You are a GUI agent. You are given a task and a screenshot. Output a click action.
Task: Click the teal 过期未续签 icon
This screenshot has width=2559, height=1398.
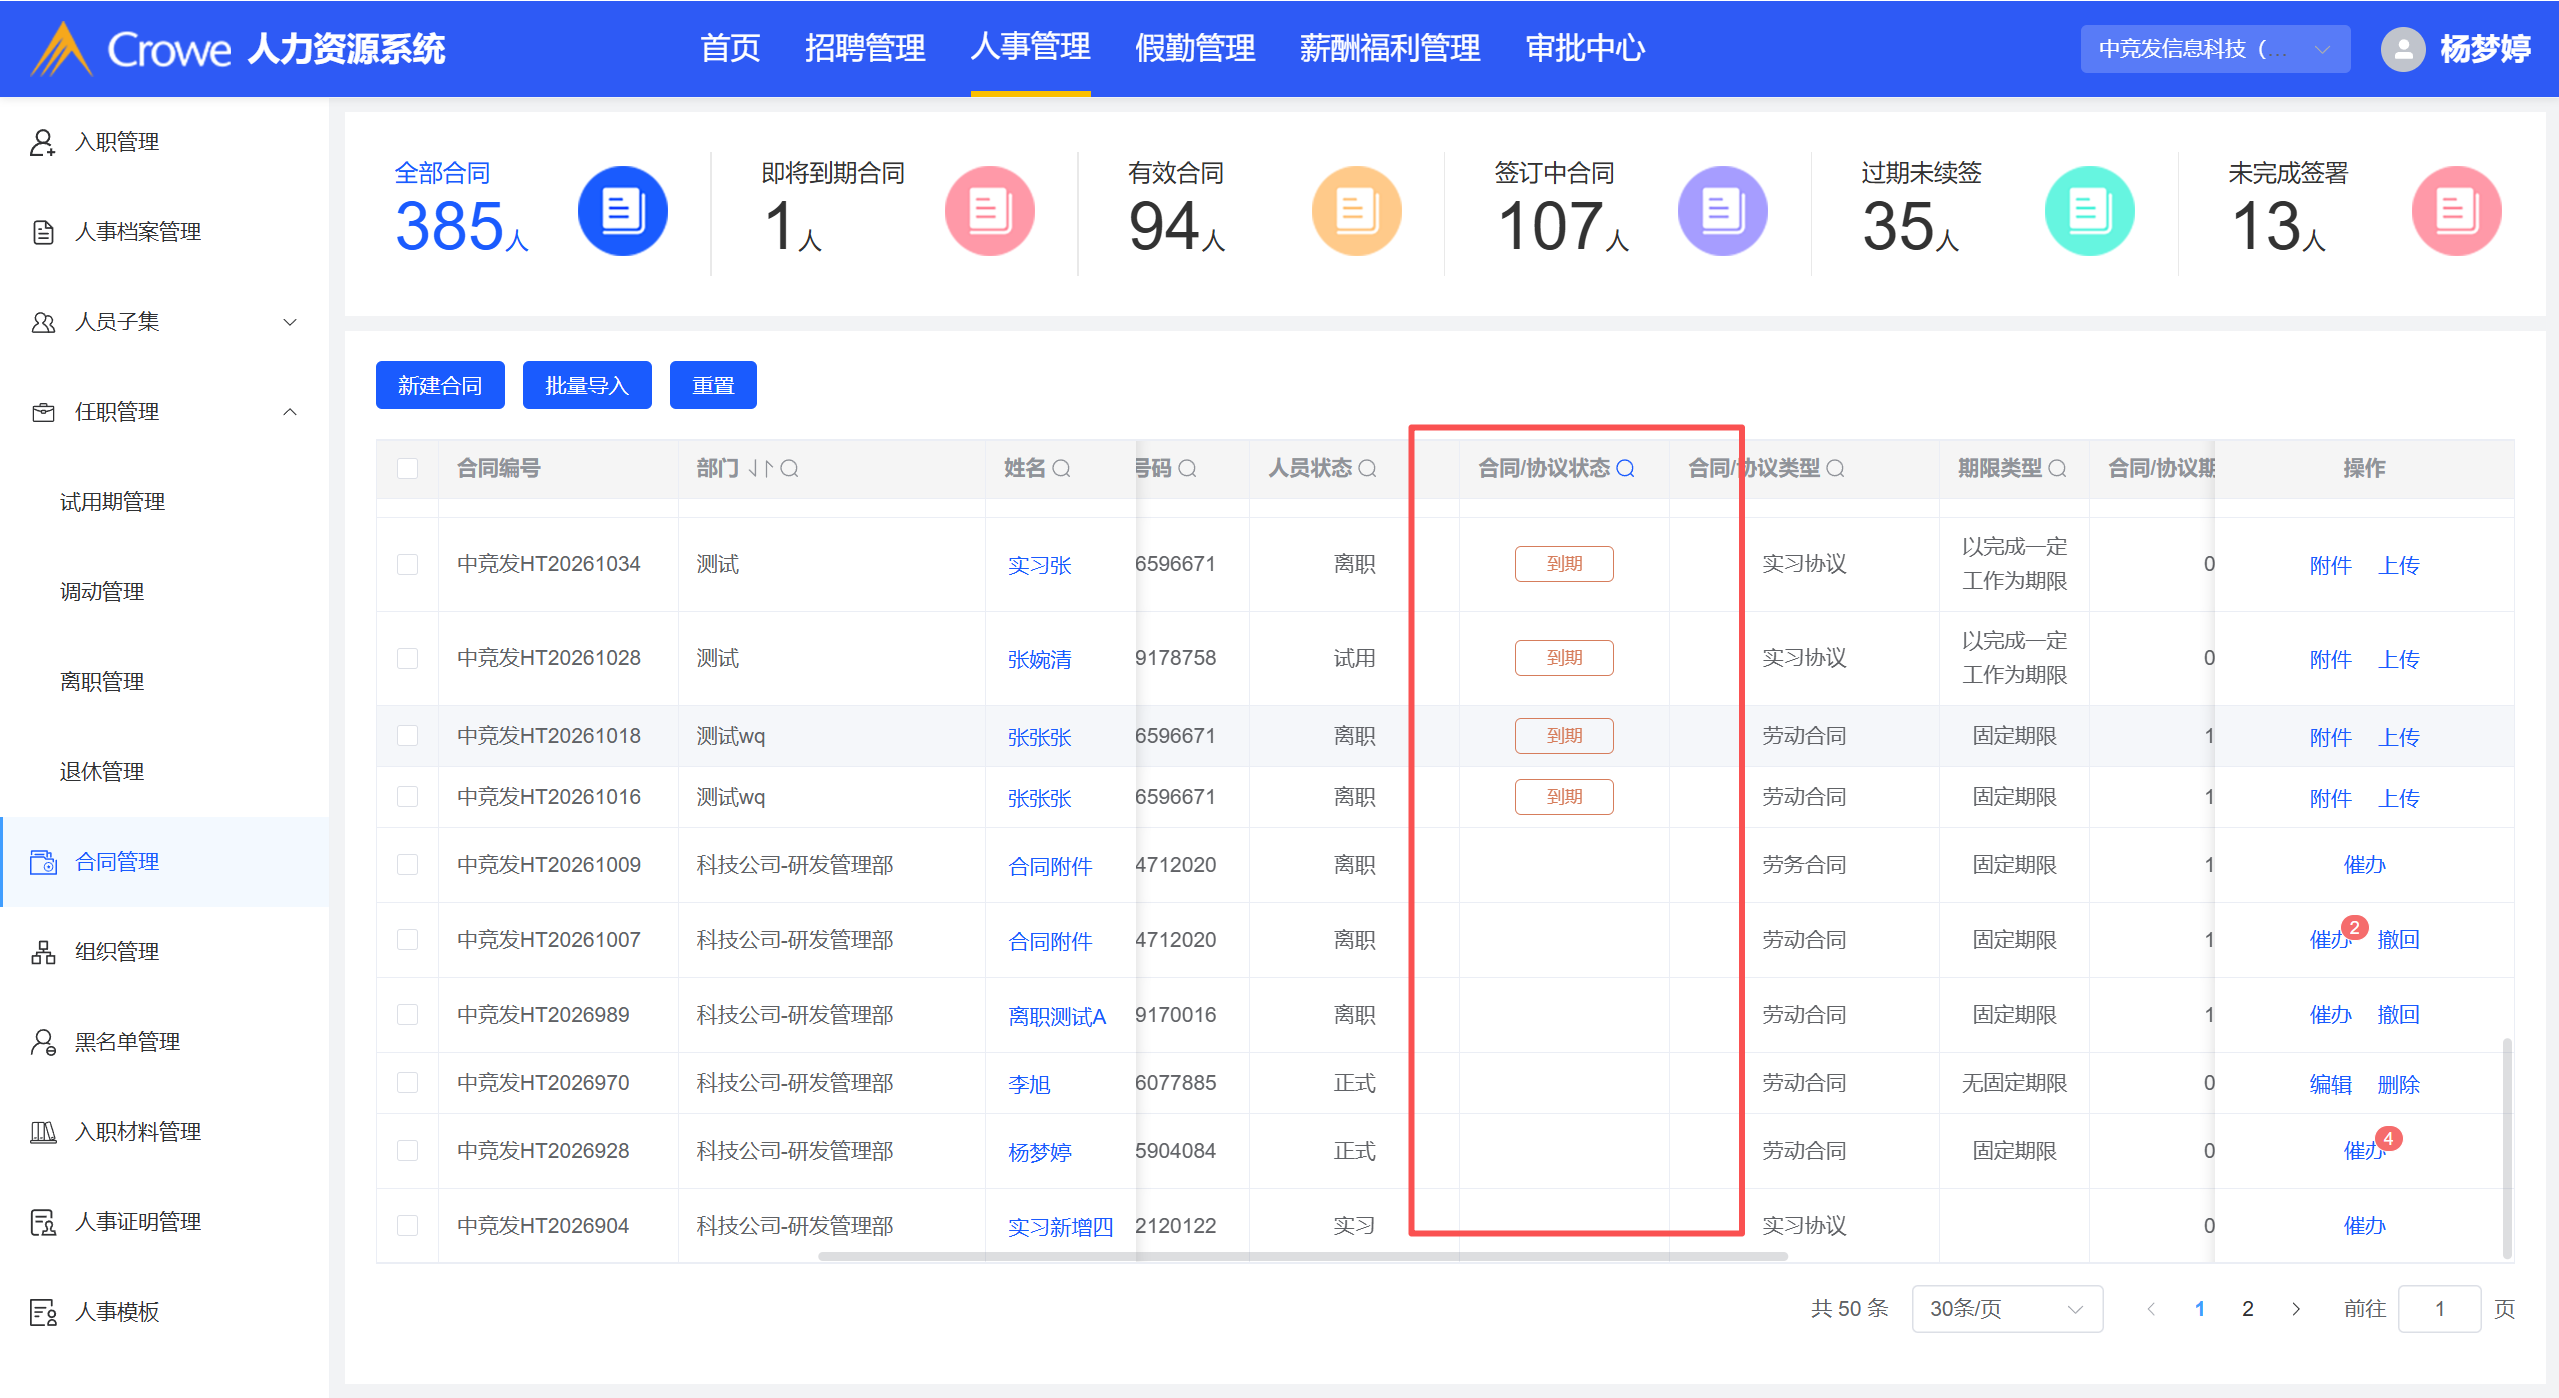pyautogui.click(x=2088, y=211)
